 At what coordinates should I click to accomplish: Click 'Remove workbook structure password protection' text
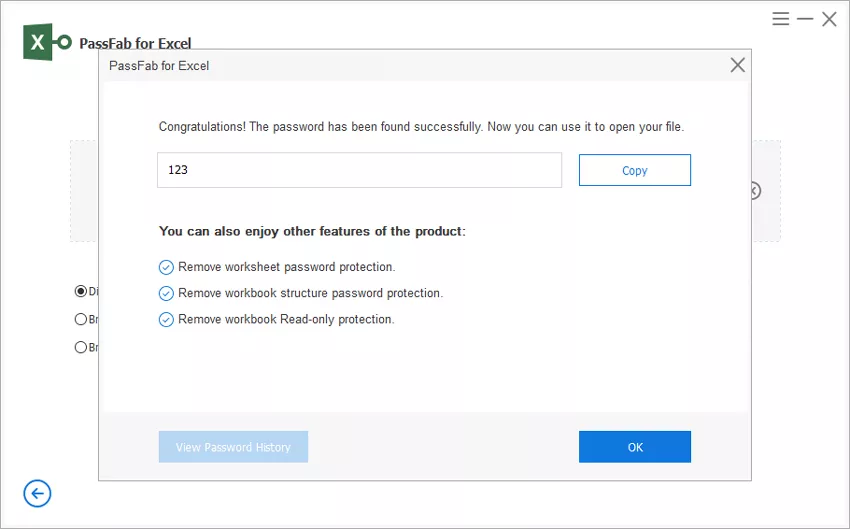click(x=311, y=293)
